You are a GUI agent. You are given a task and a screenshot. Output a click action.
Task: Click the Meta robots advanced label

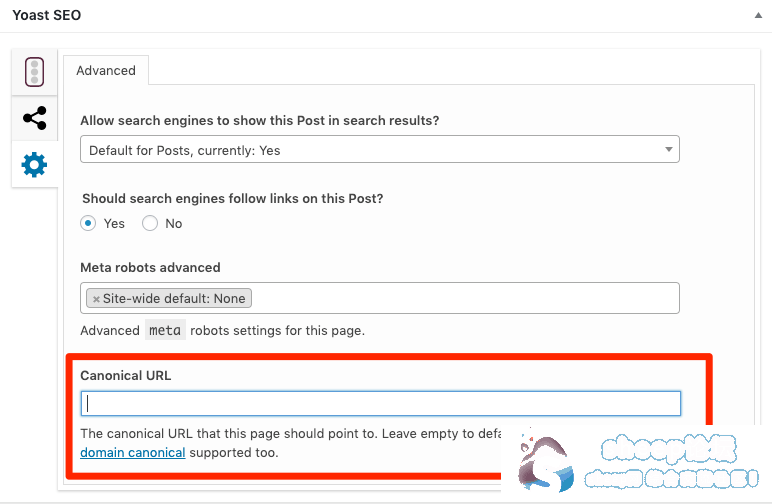pos(150,267)
